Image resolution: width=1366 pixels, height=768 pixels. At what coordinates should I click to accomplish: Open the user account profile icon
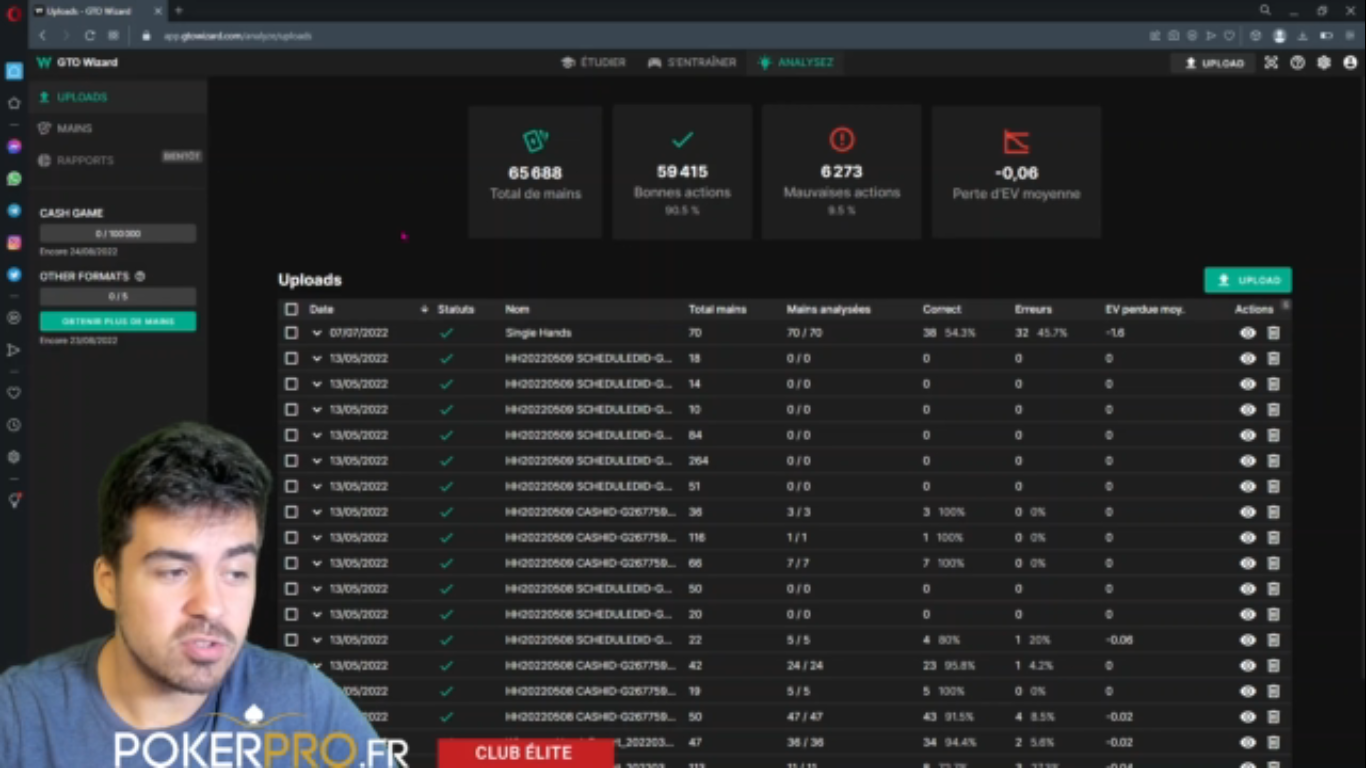pyautogui.click(x=1350, y=62)
